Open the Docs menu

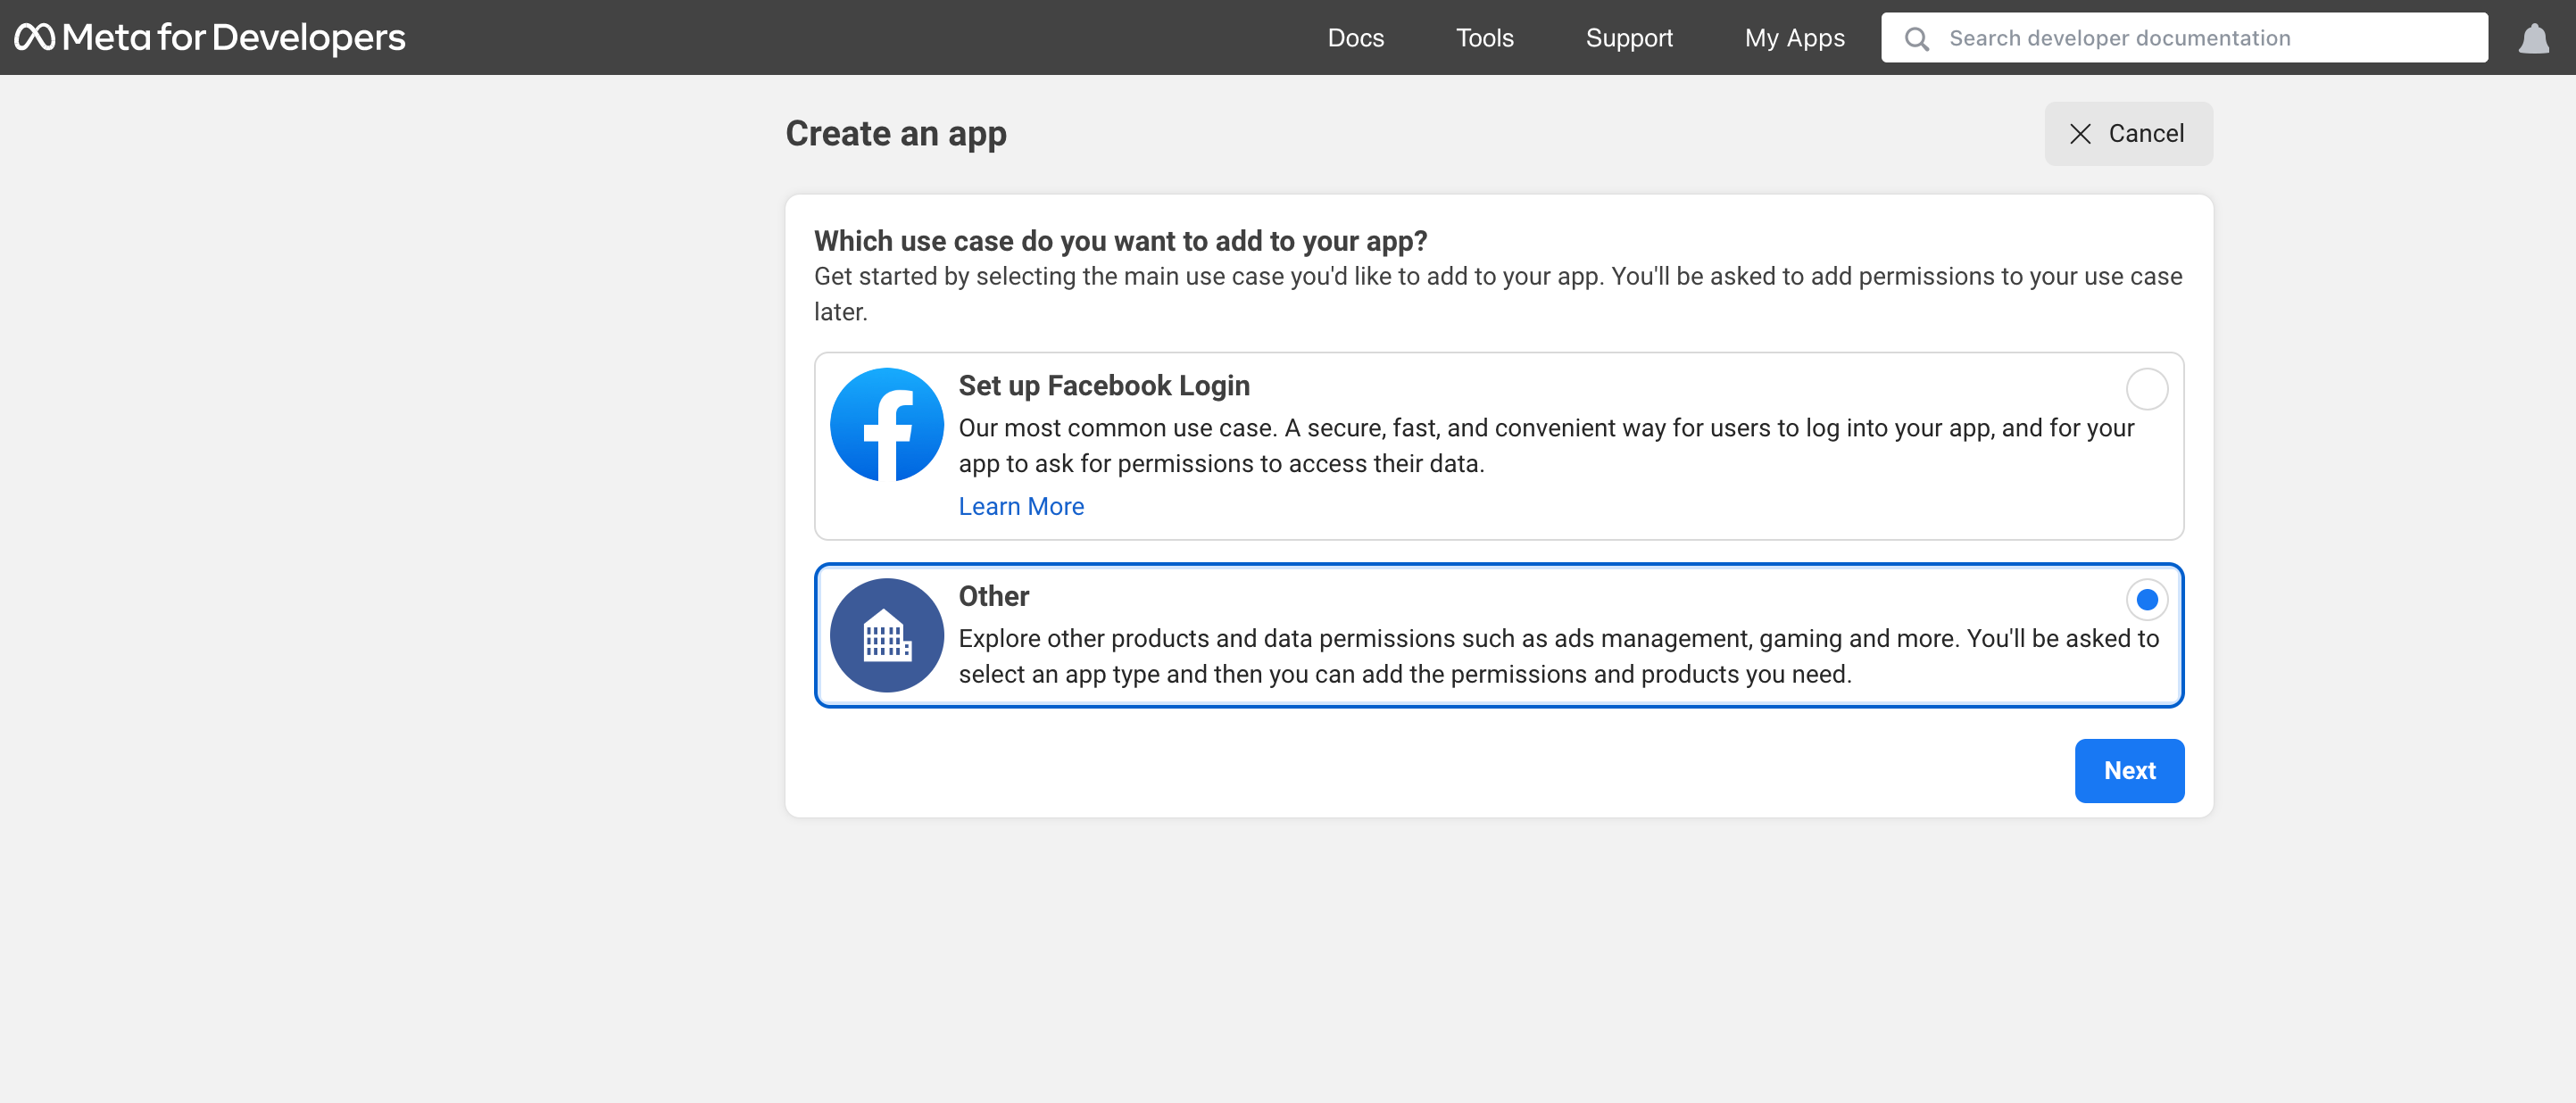[1355, 38]
